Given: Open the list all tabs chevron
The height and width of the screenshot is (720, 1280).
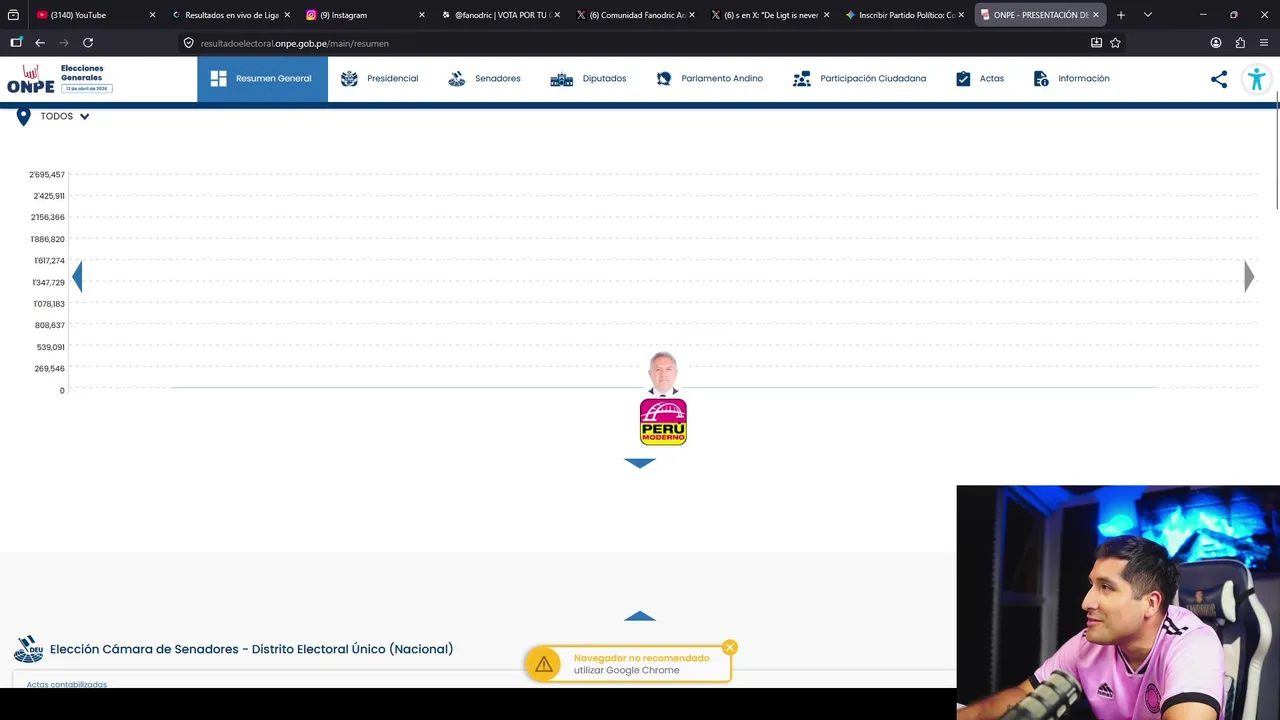Looking at the screenshot, I should (1147, 15).
